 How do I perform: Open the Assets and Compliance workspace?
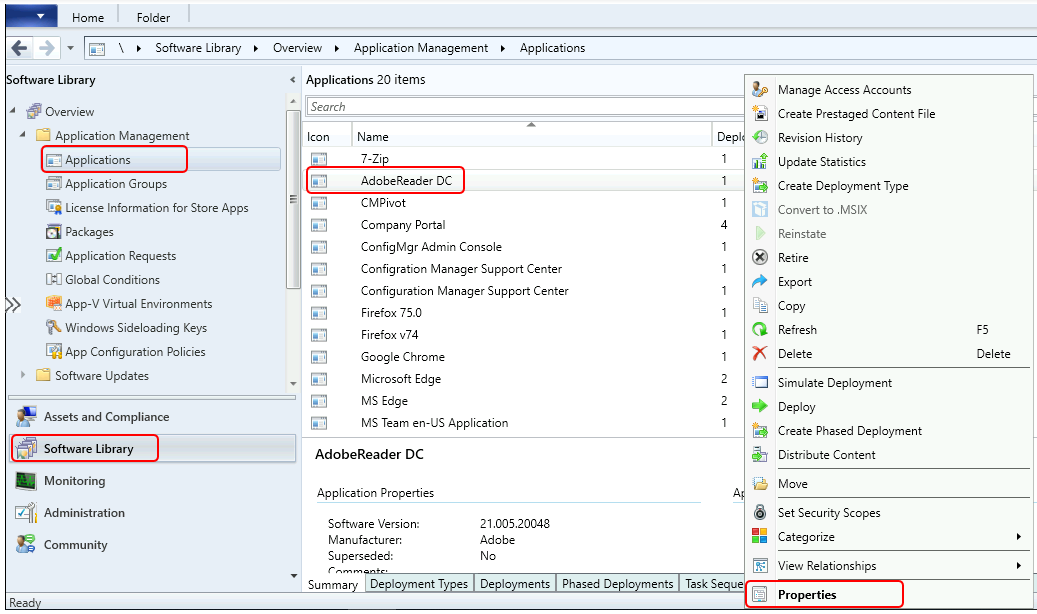[x=25, y=417]
